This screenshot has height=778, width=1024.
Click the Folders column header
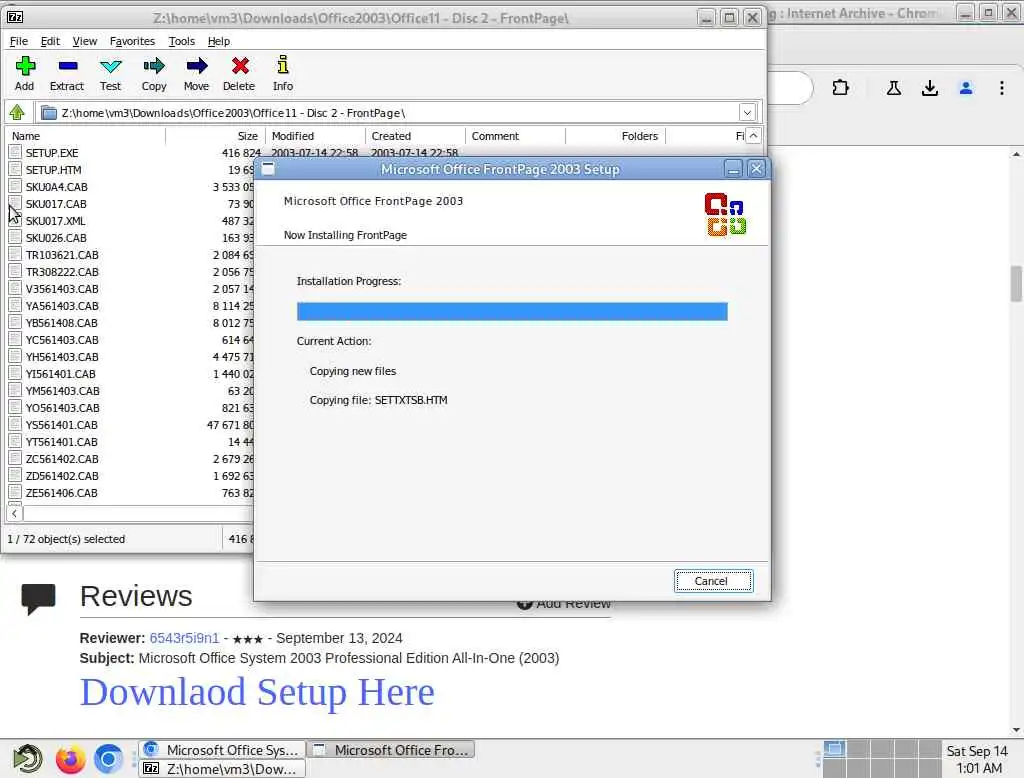click(615, 136)
